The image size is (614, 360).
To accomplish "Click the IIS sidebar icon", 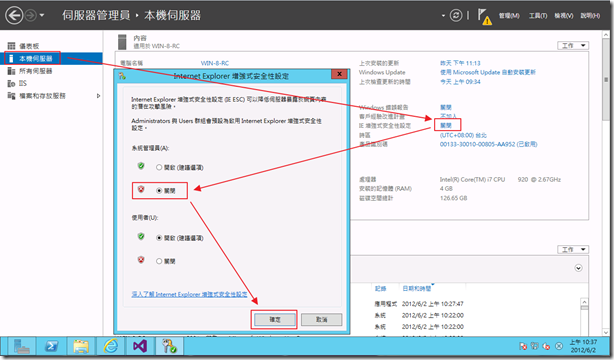I will (x=11, y=83).
